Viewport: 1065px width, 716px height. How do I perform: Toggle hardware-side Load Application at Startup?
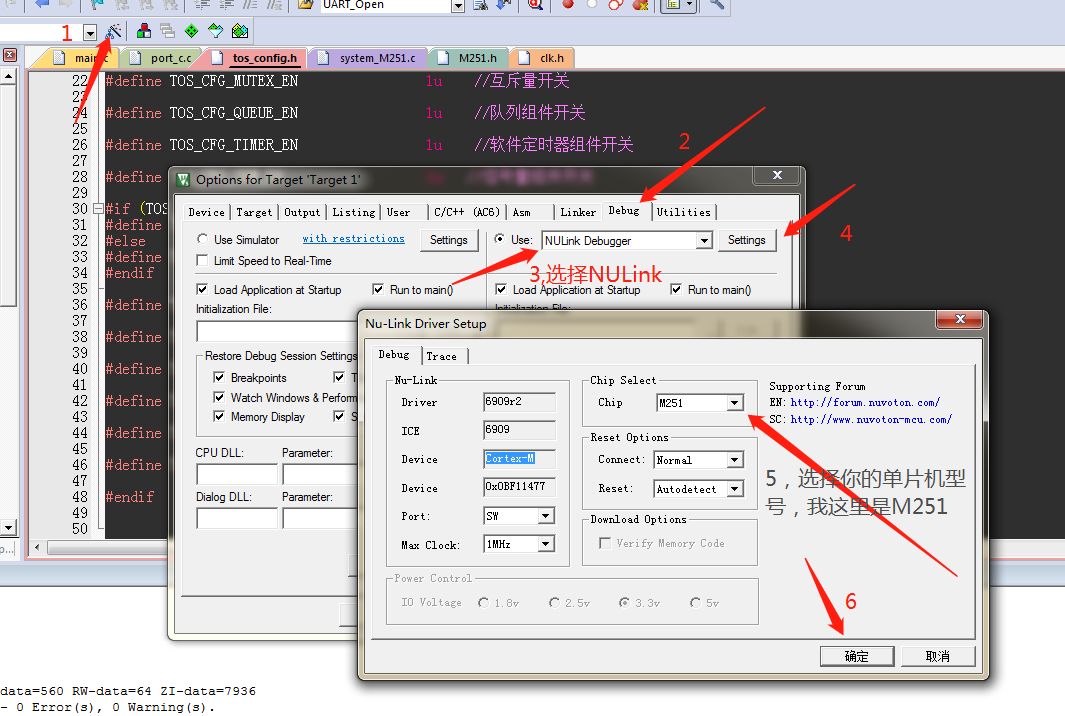(501, 289)
